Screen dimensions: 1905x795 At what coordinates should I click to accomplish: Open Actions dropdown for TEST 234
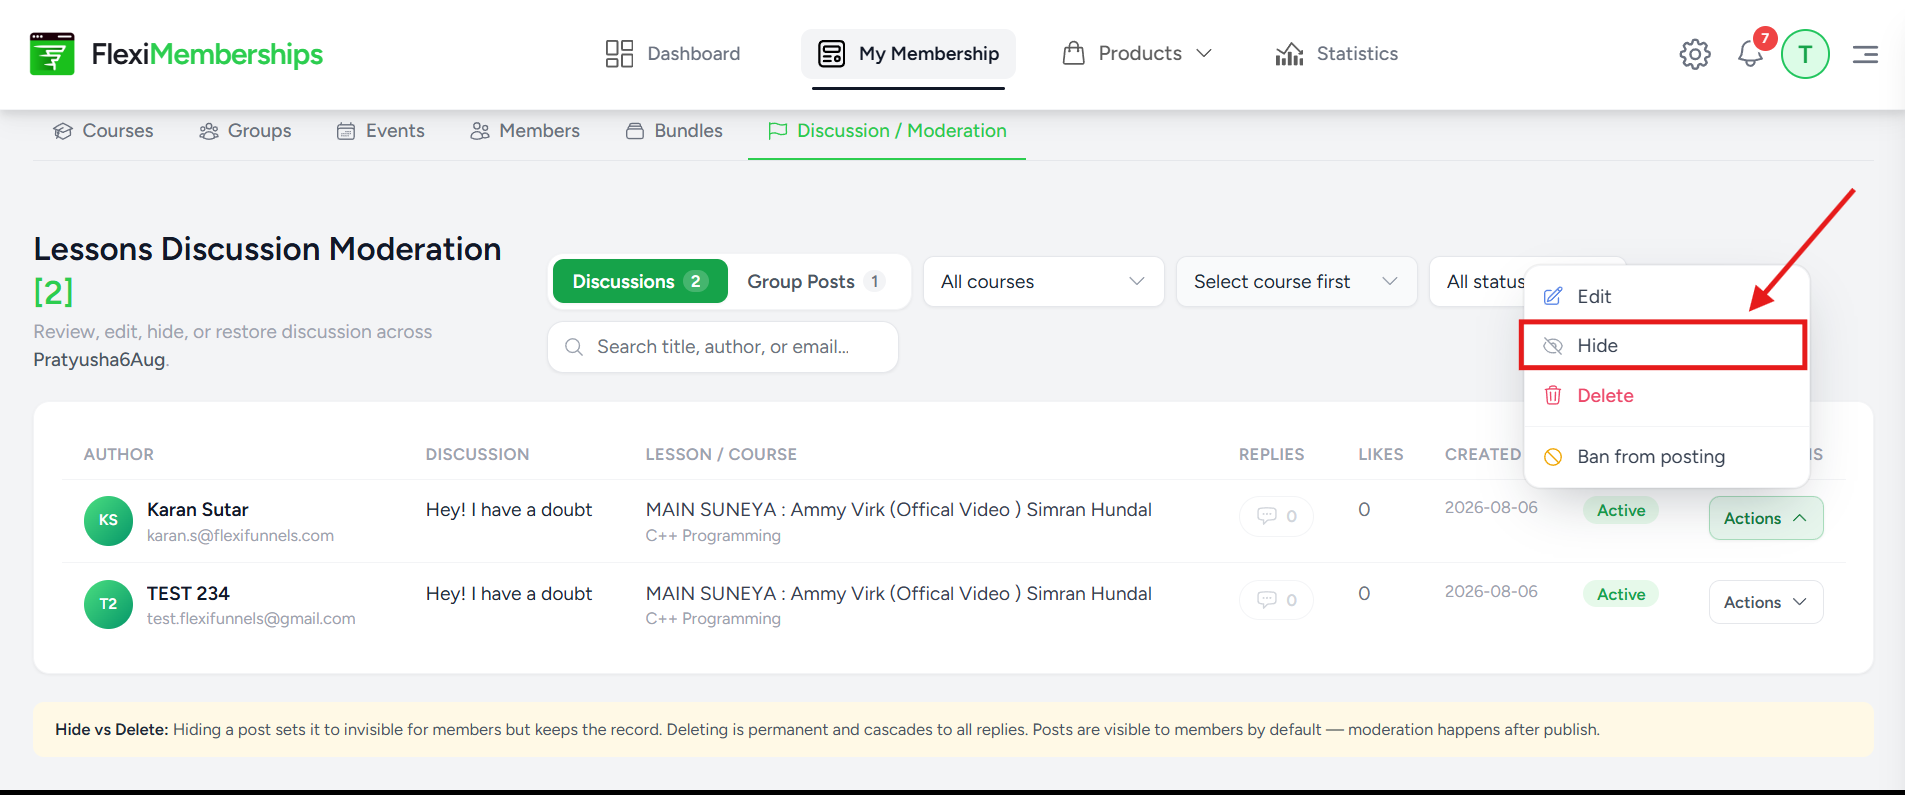(x=1766, y=602)
